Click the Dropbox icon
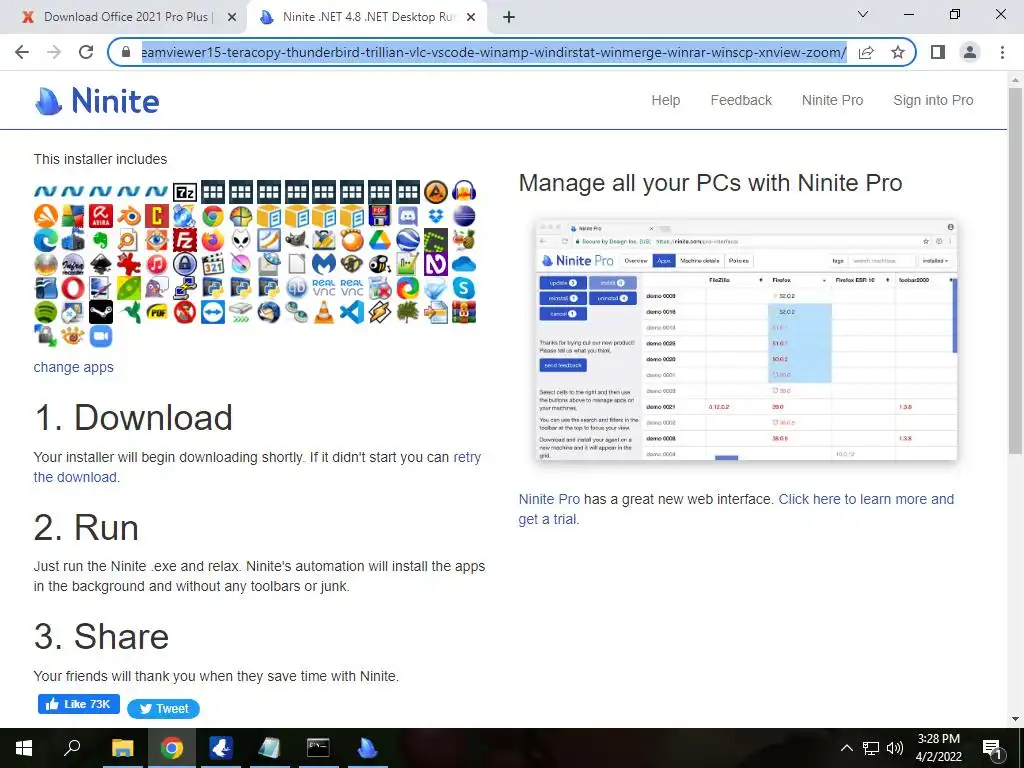 point(436,216)
